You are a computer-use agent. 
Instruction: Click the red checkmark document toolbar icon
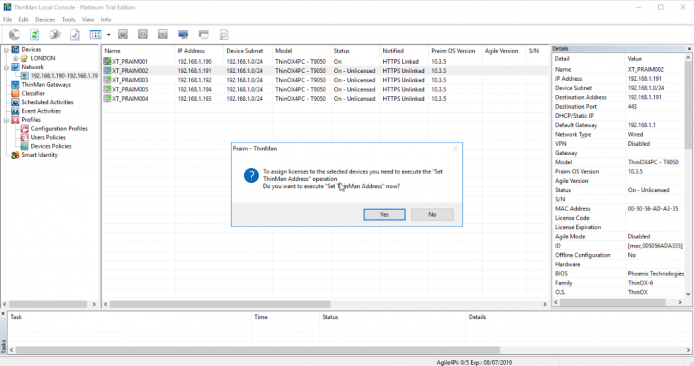75,35
